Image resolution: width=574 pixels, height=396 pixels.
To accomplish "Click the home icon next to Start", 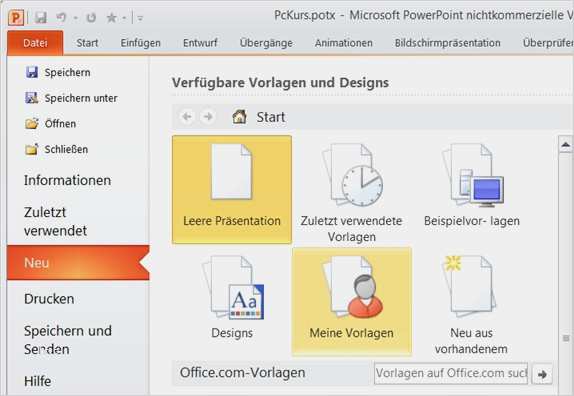I will click(x=239, y=117).
